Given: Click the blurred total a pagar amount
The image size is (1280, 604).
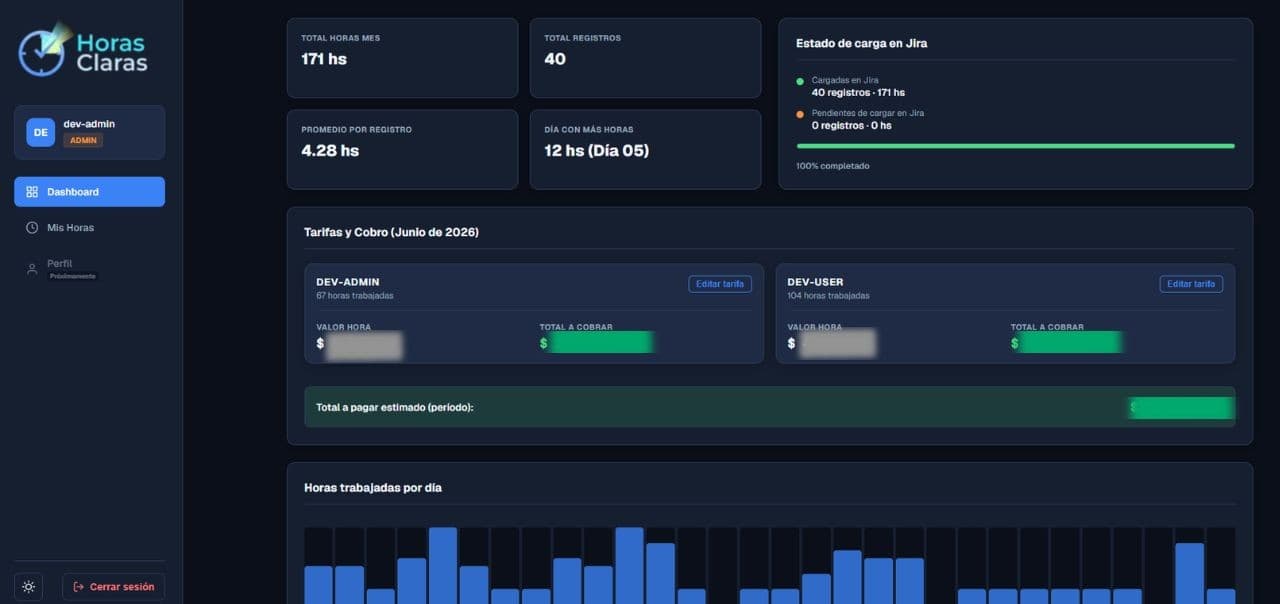Looking at the screenshot, I should click(x=1182, y=408).
